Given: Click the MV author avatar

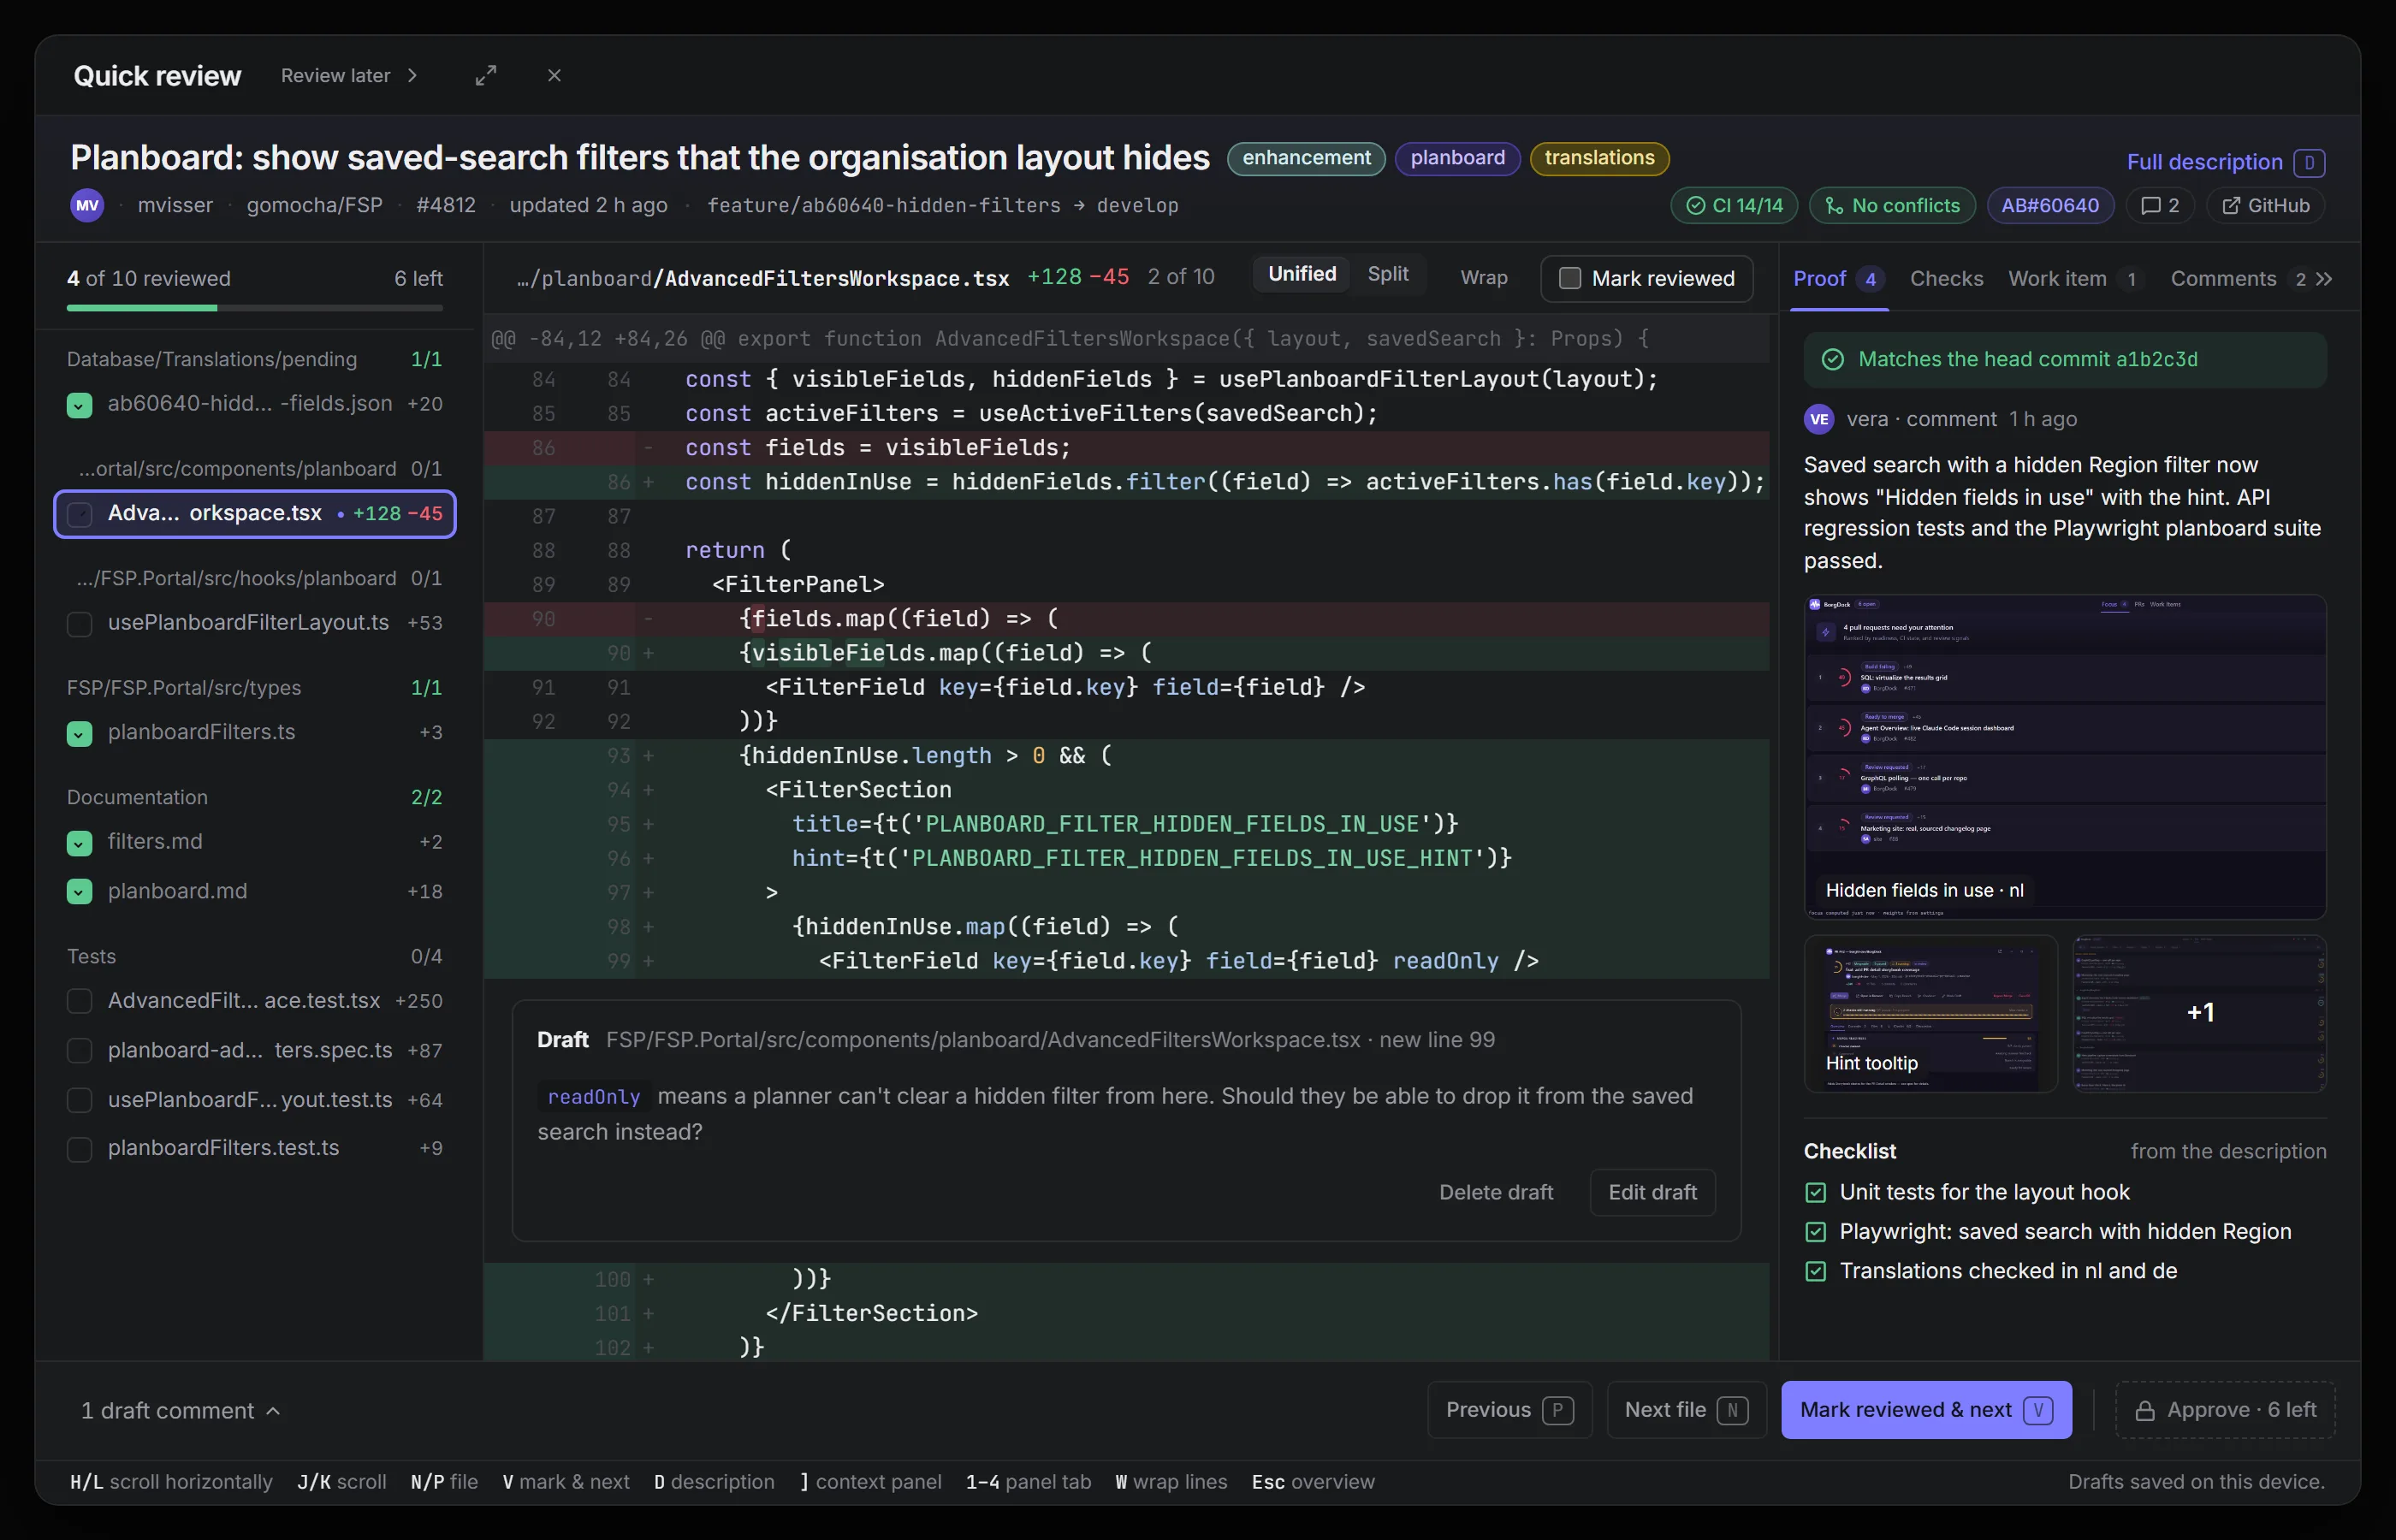Looking at the screenshot, I should pos(88,205).
